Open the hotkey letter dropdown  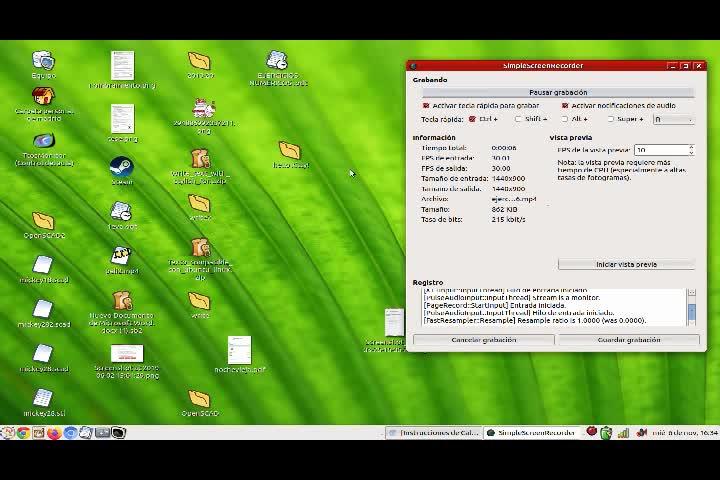point(672,119)
